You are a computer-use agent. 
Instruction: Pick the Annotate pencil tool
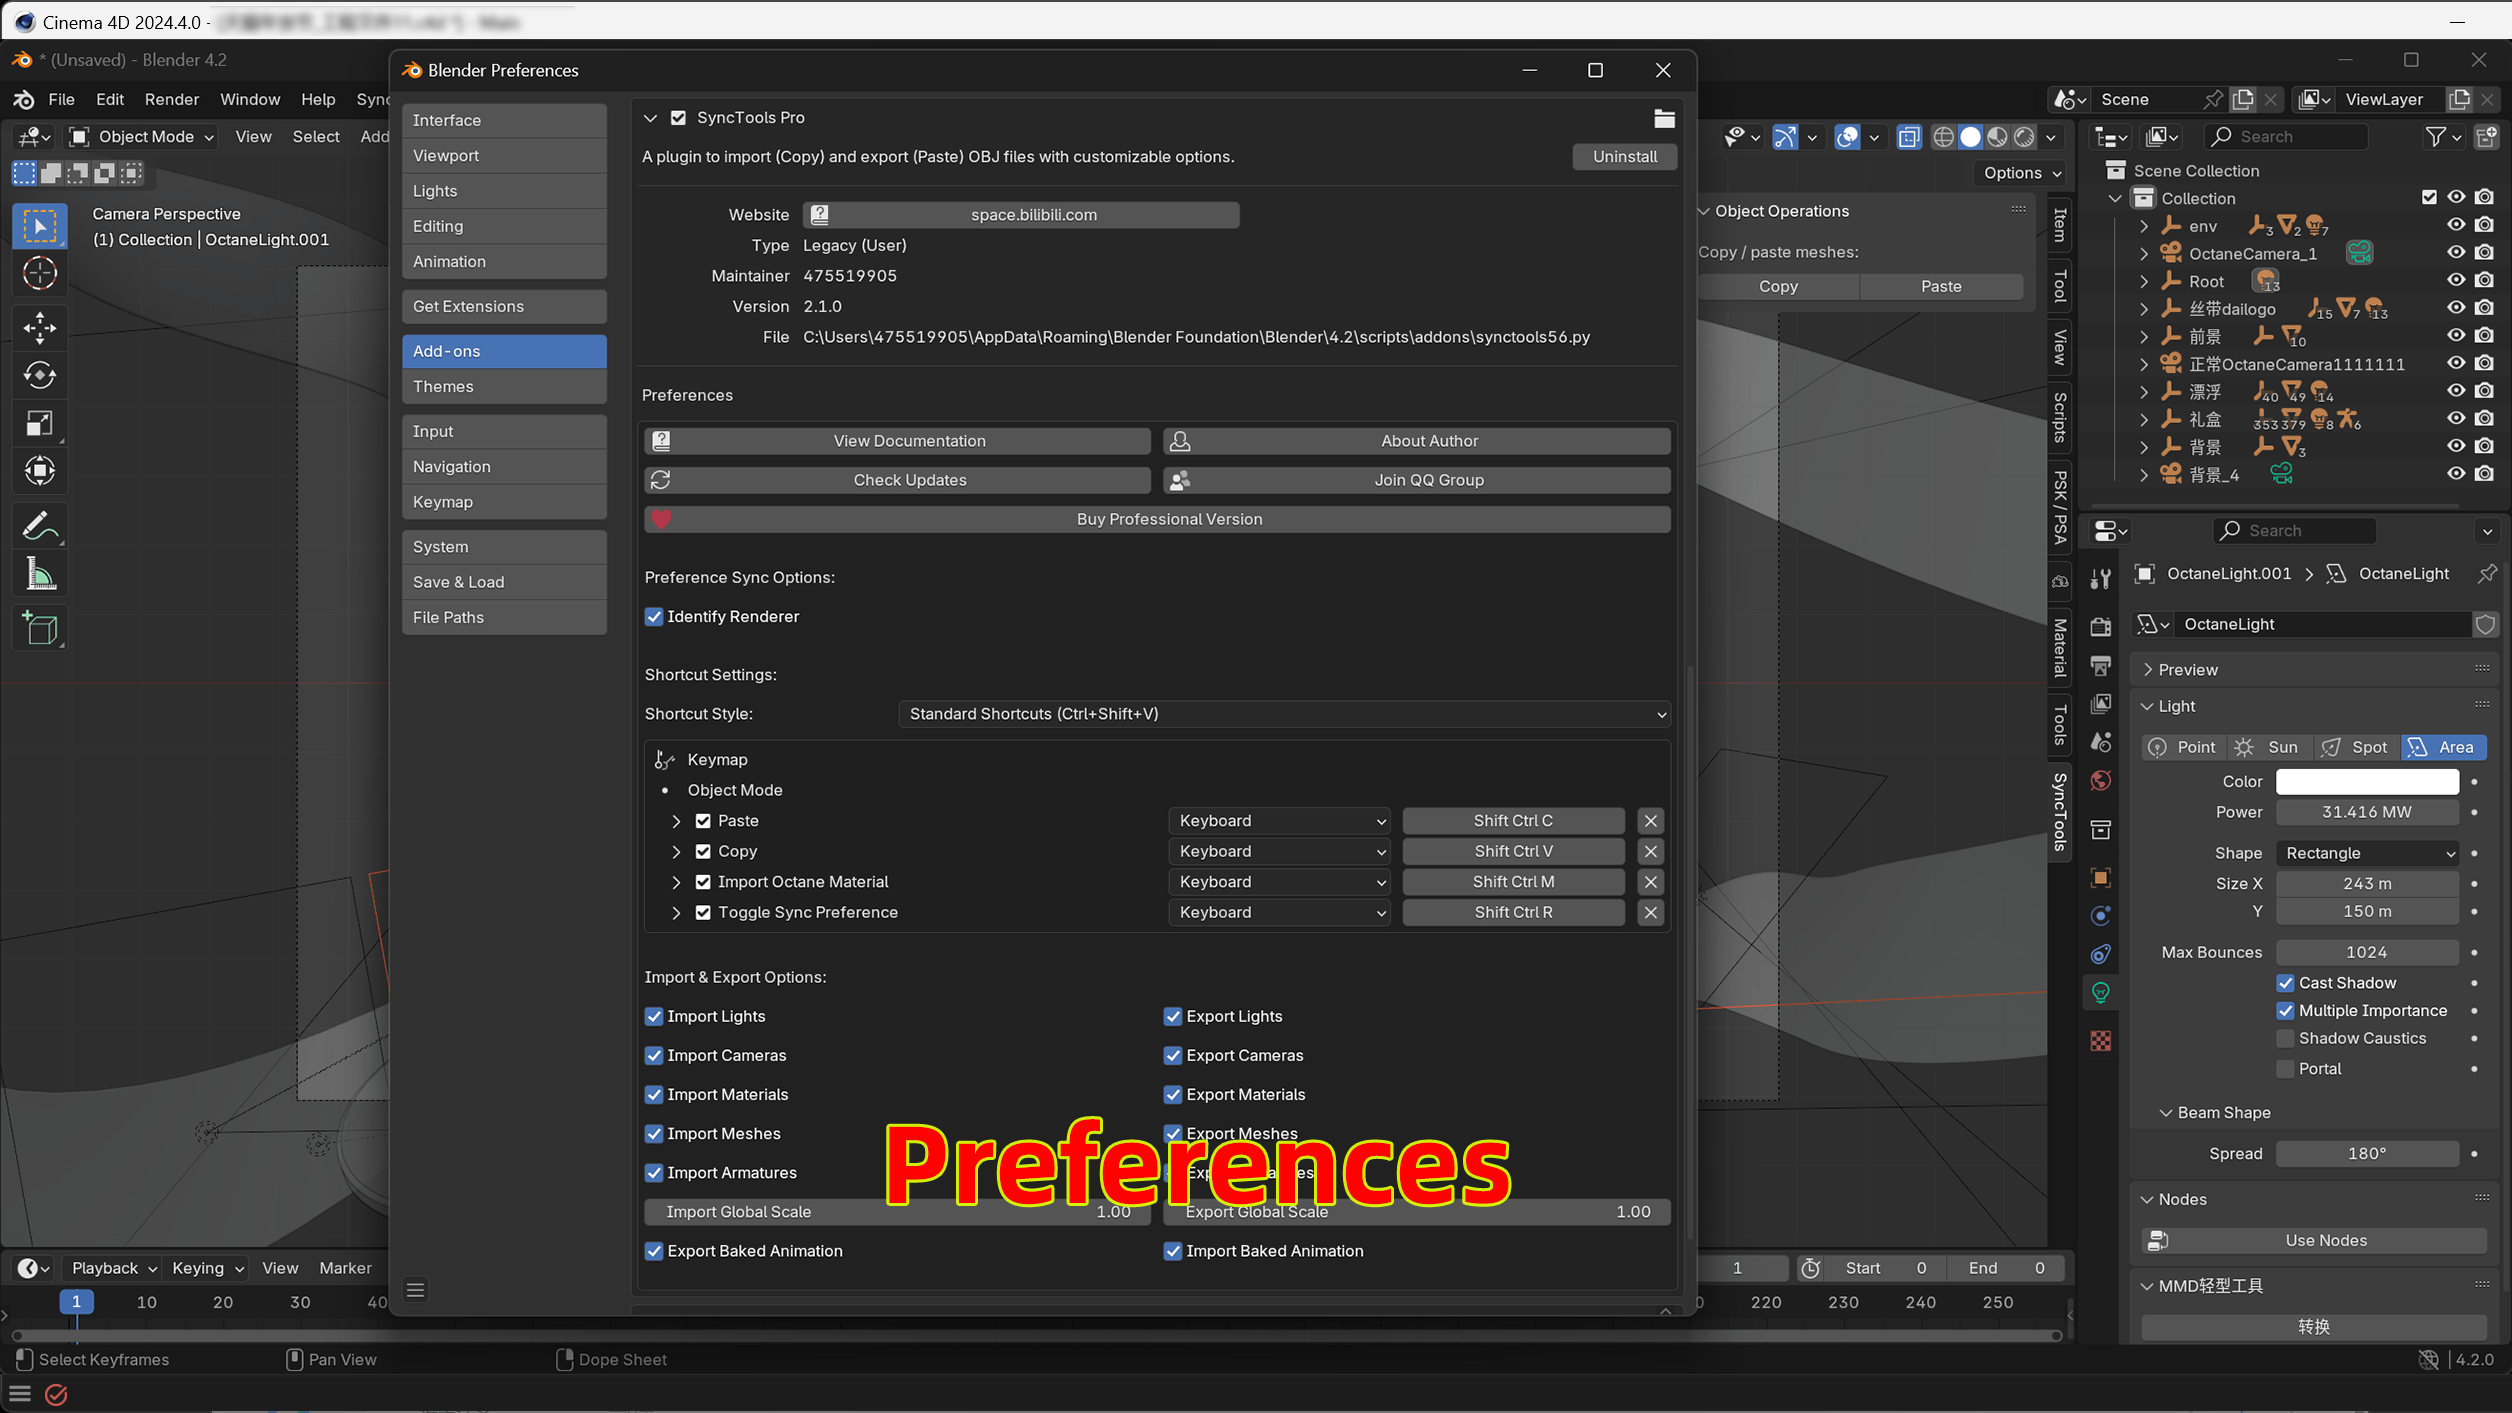(x=40, y=525)
